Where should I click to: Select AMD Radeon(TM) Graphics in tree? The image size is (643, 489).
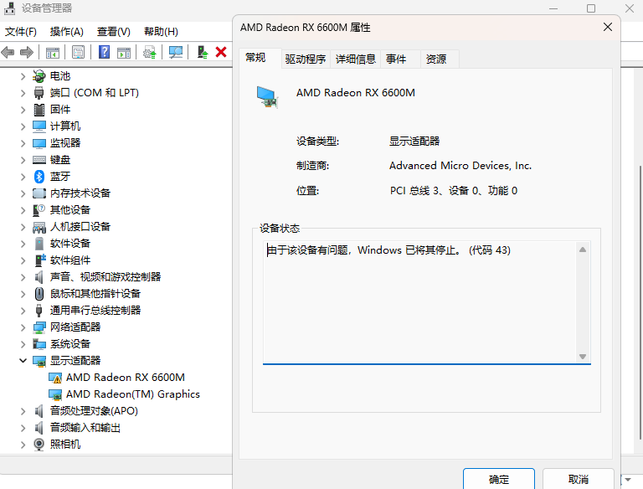[132, 394]
